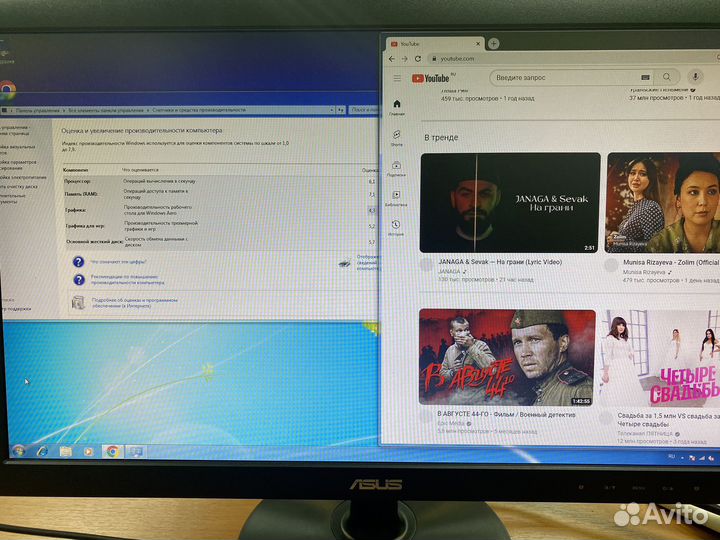Open 'JANAGA & Sevak — На грани (Lyric Video)' title
Viewport: 720px width, 540px height.
pos(500,262)
